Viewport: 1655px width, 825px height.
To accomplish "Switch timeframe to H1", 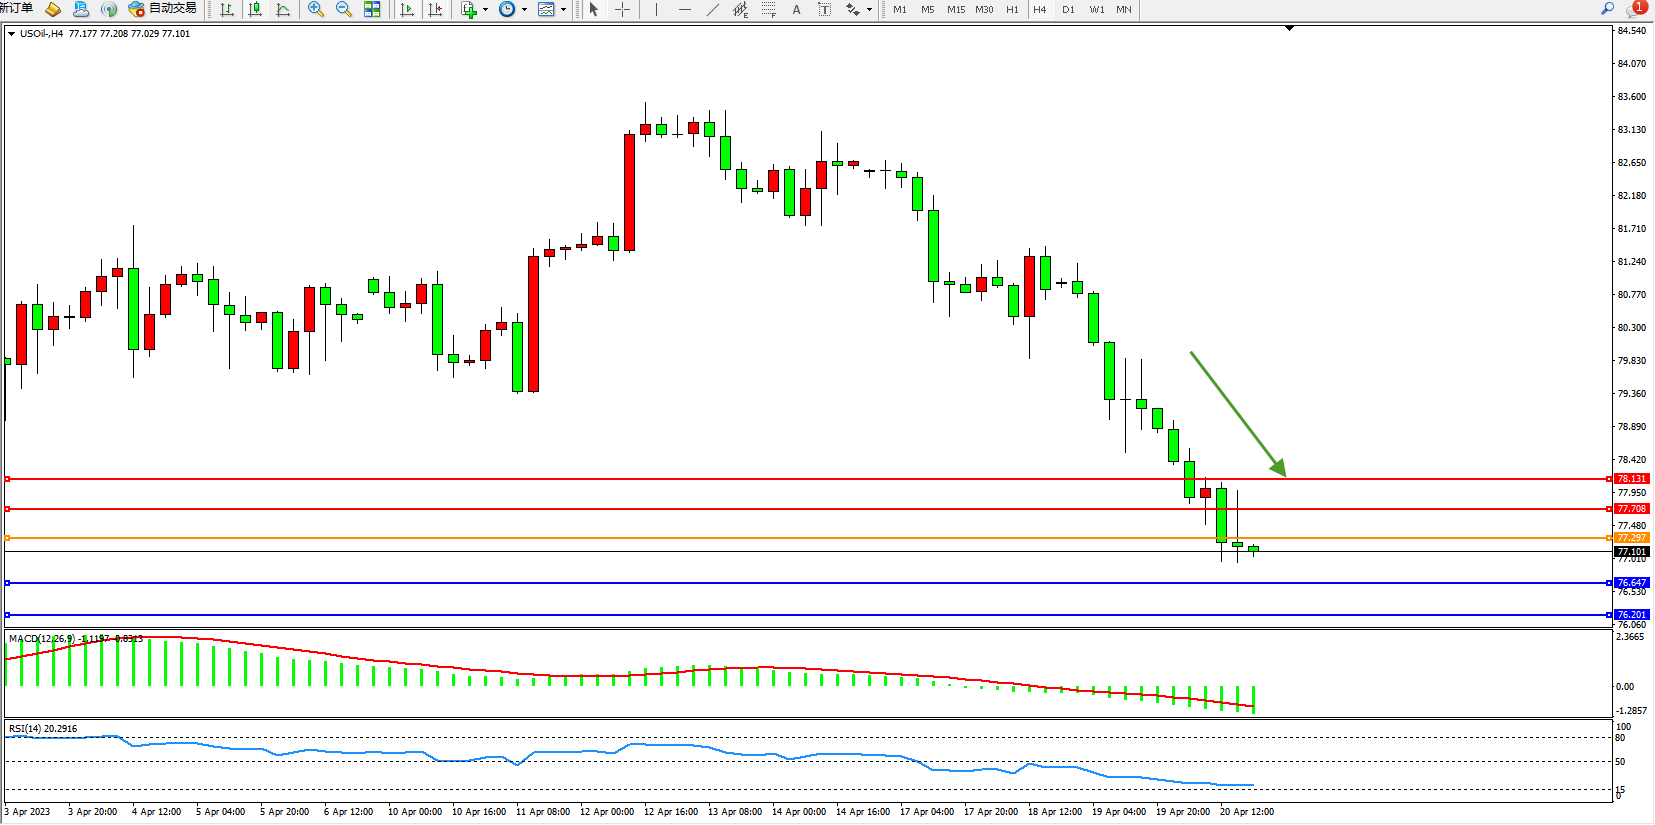I will 1012,9.
